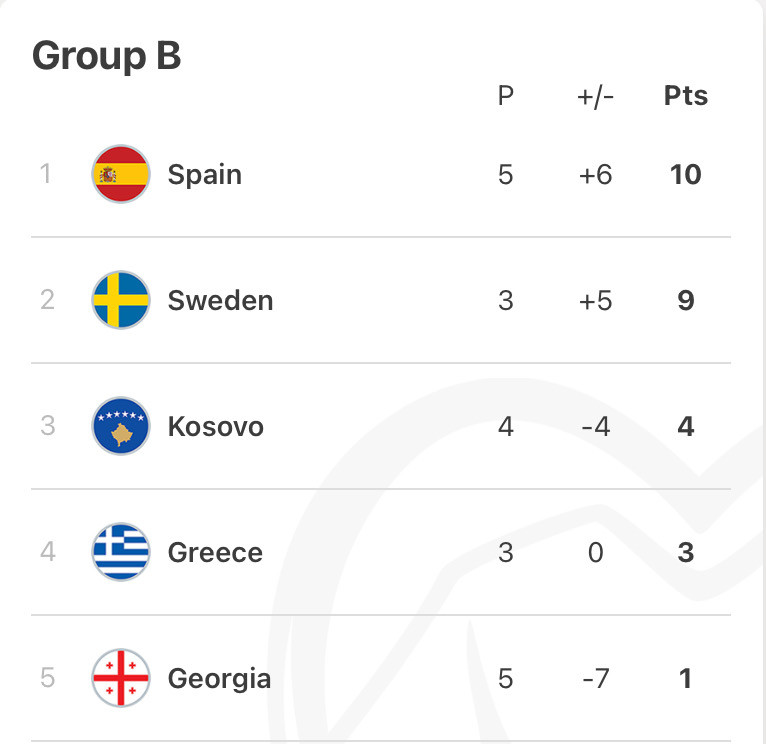Click the Spain flag icon
This screenshot has width=766, height=744.
point(121,174)
